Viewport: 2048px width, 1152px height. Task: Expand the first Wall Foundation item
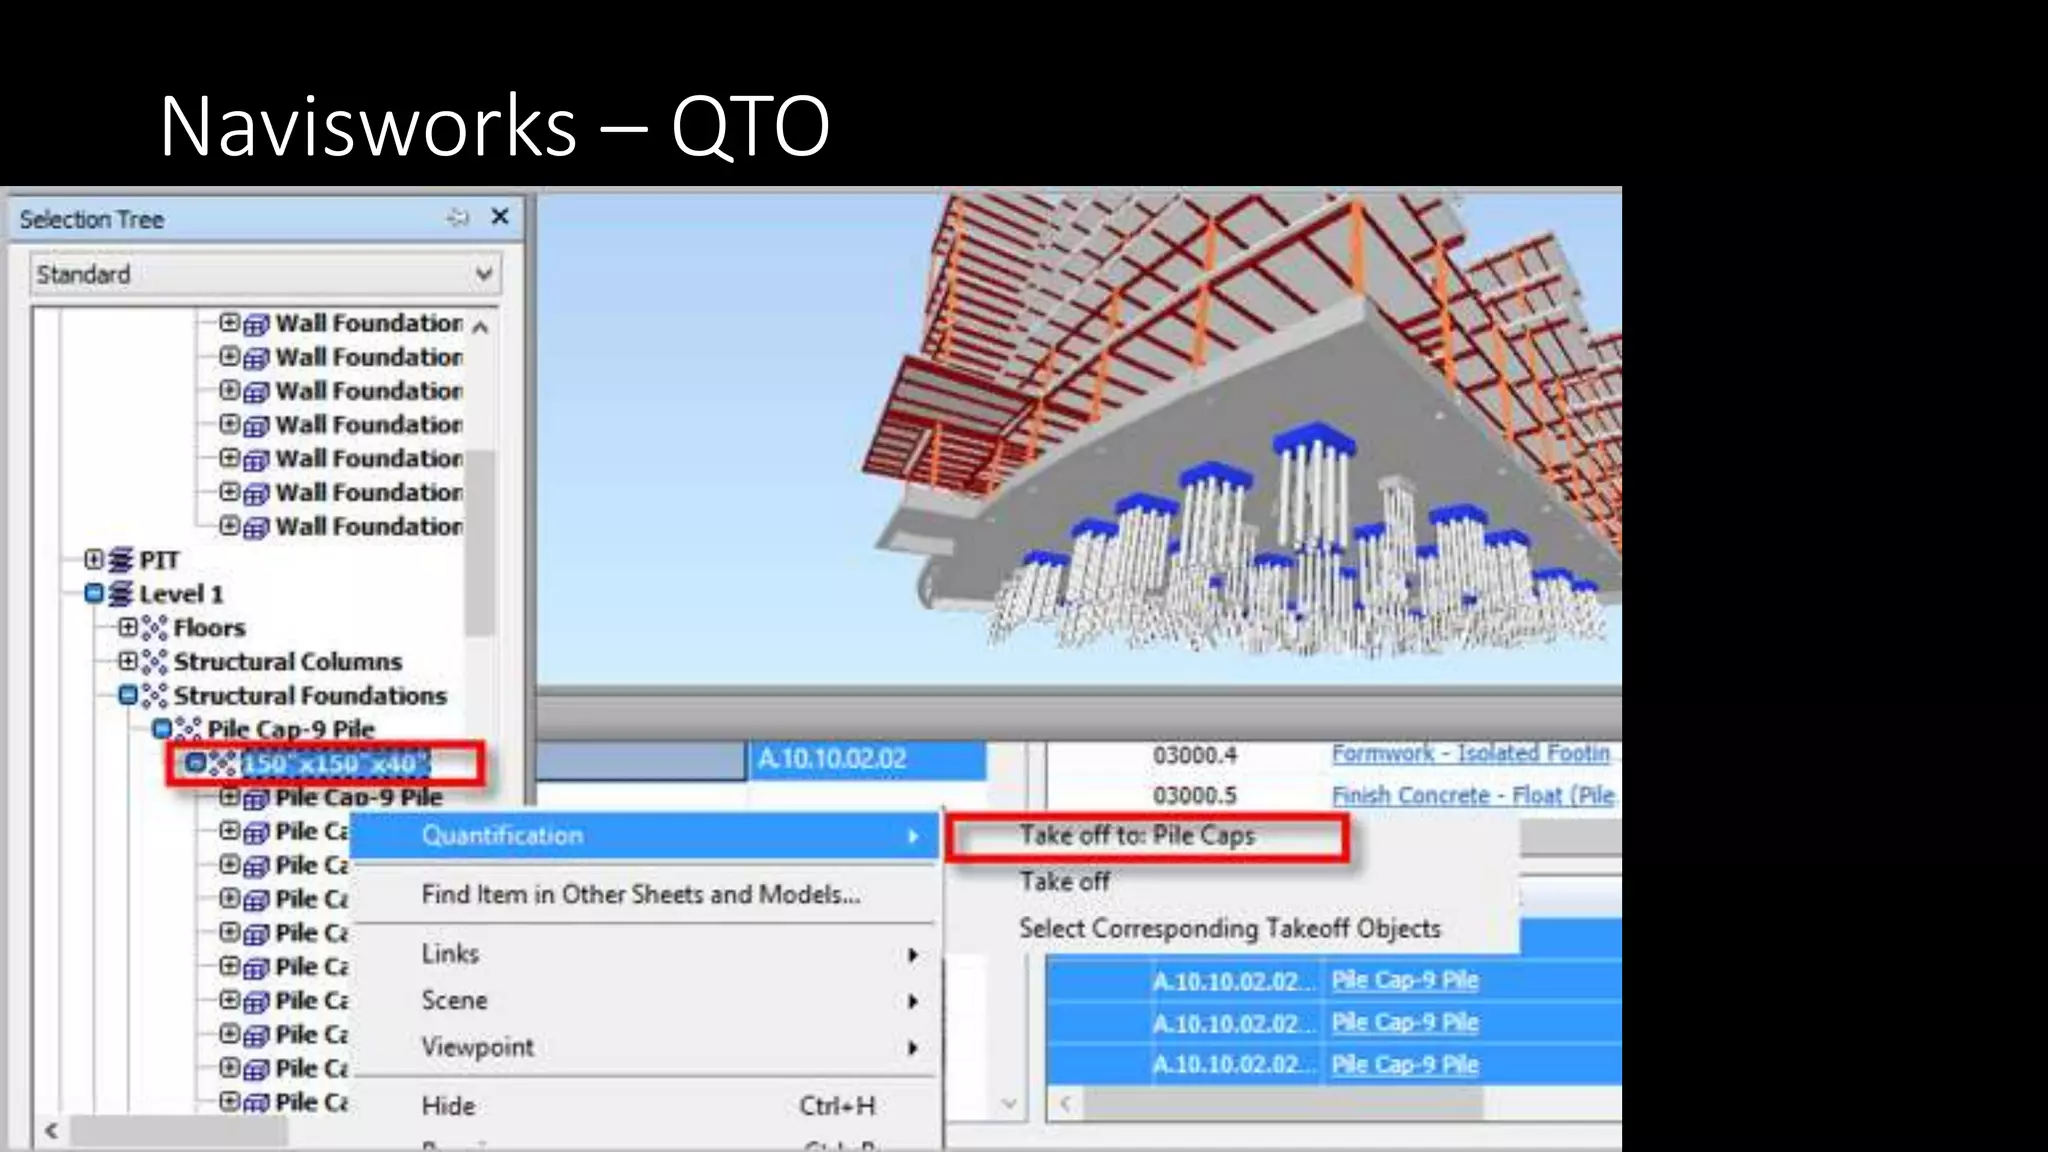tap(229, 323)
